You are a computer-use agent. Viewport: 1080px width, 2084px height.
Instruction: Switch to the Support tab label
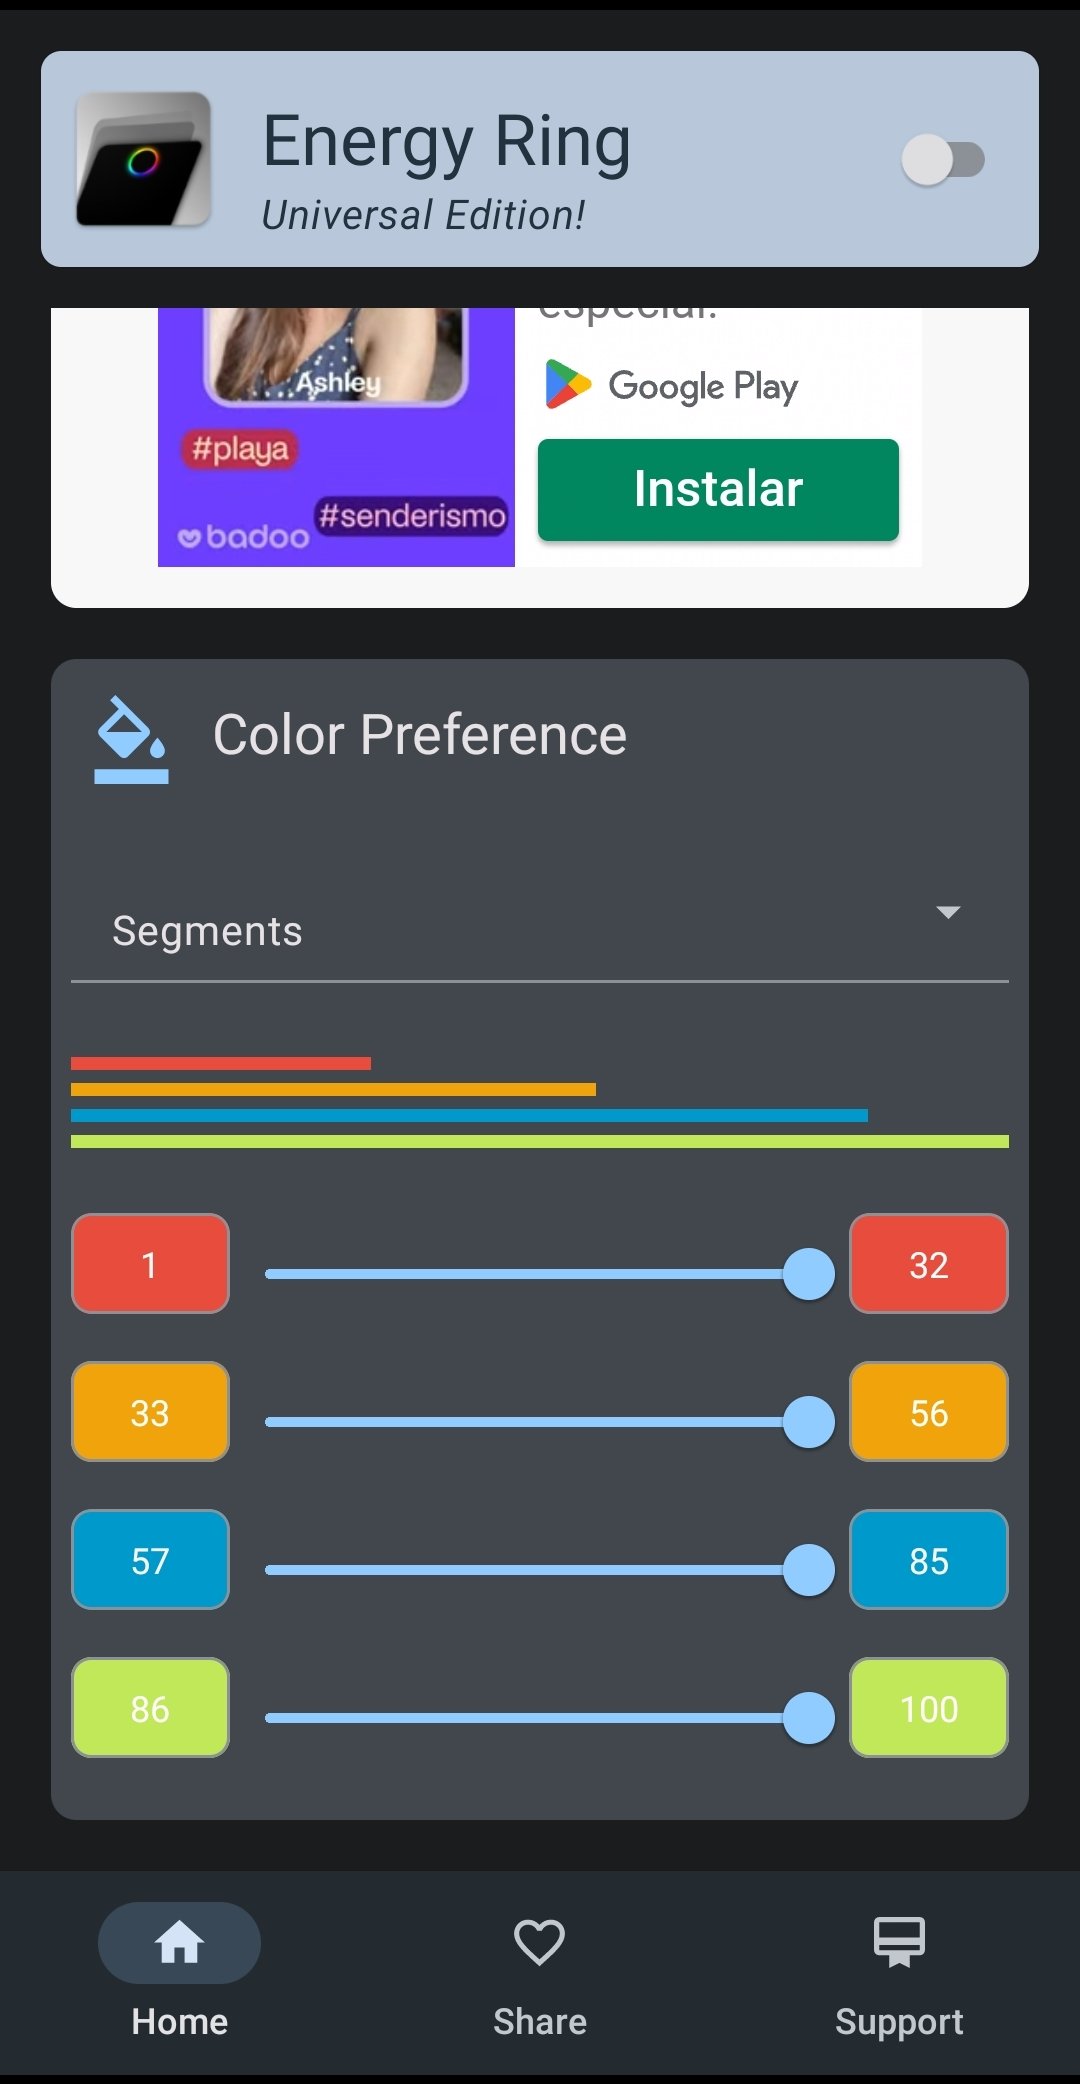pos(899,2021)
